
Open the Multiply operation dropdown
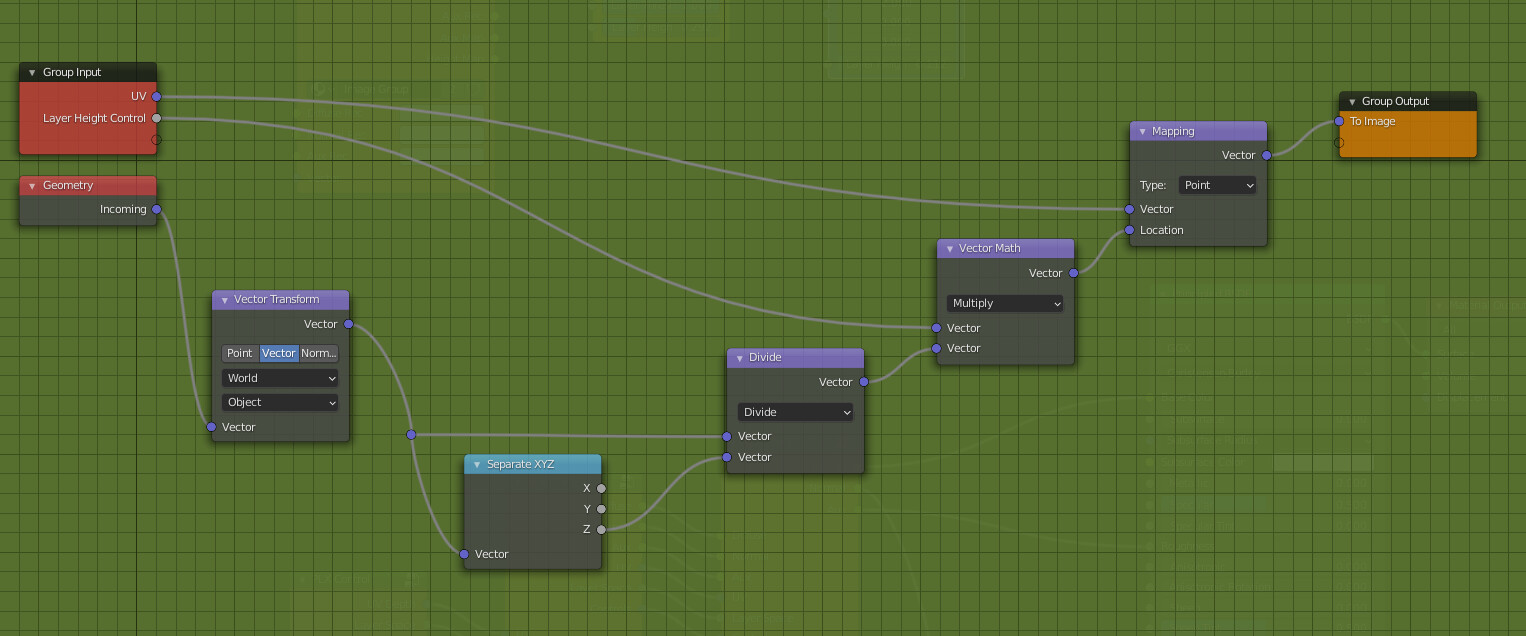[x=1004, y=303]
